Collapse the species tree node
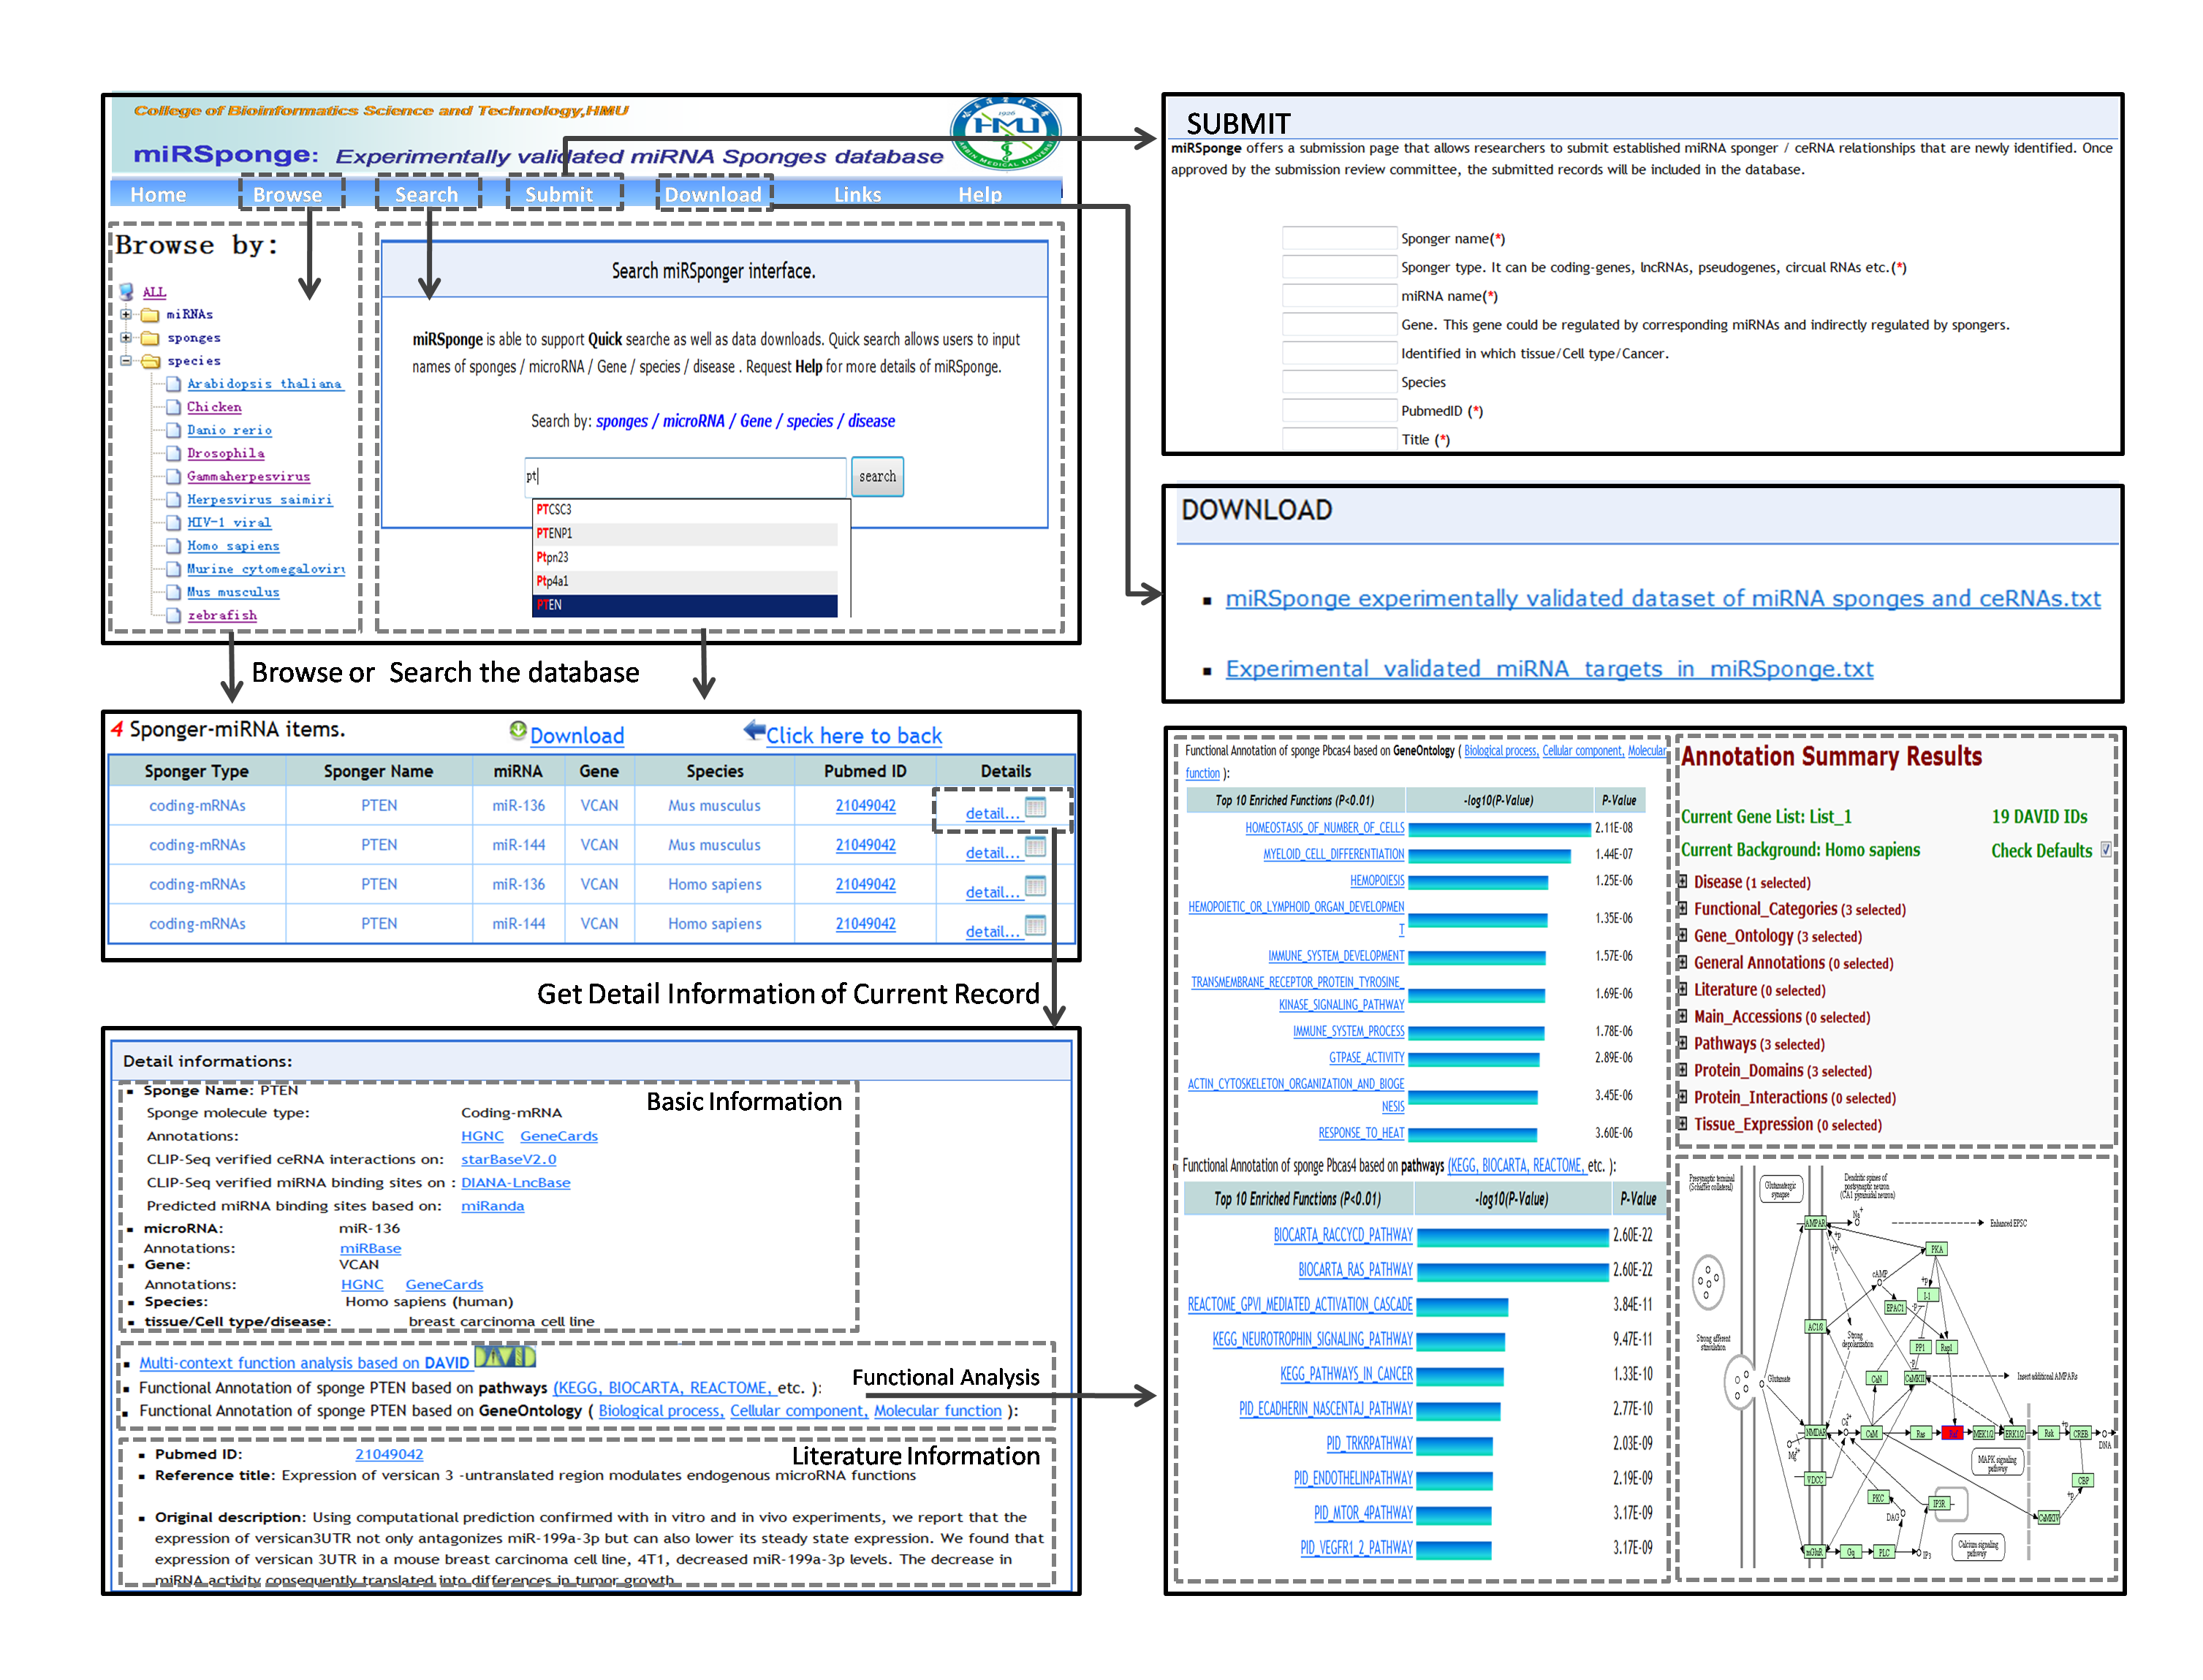Screen dimensions: 2203x1680 click(x=126, y=361)
